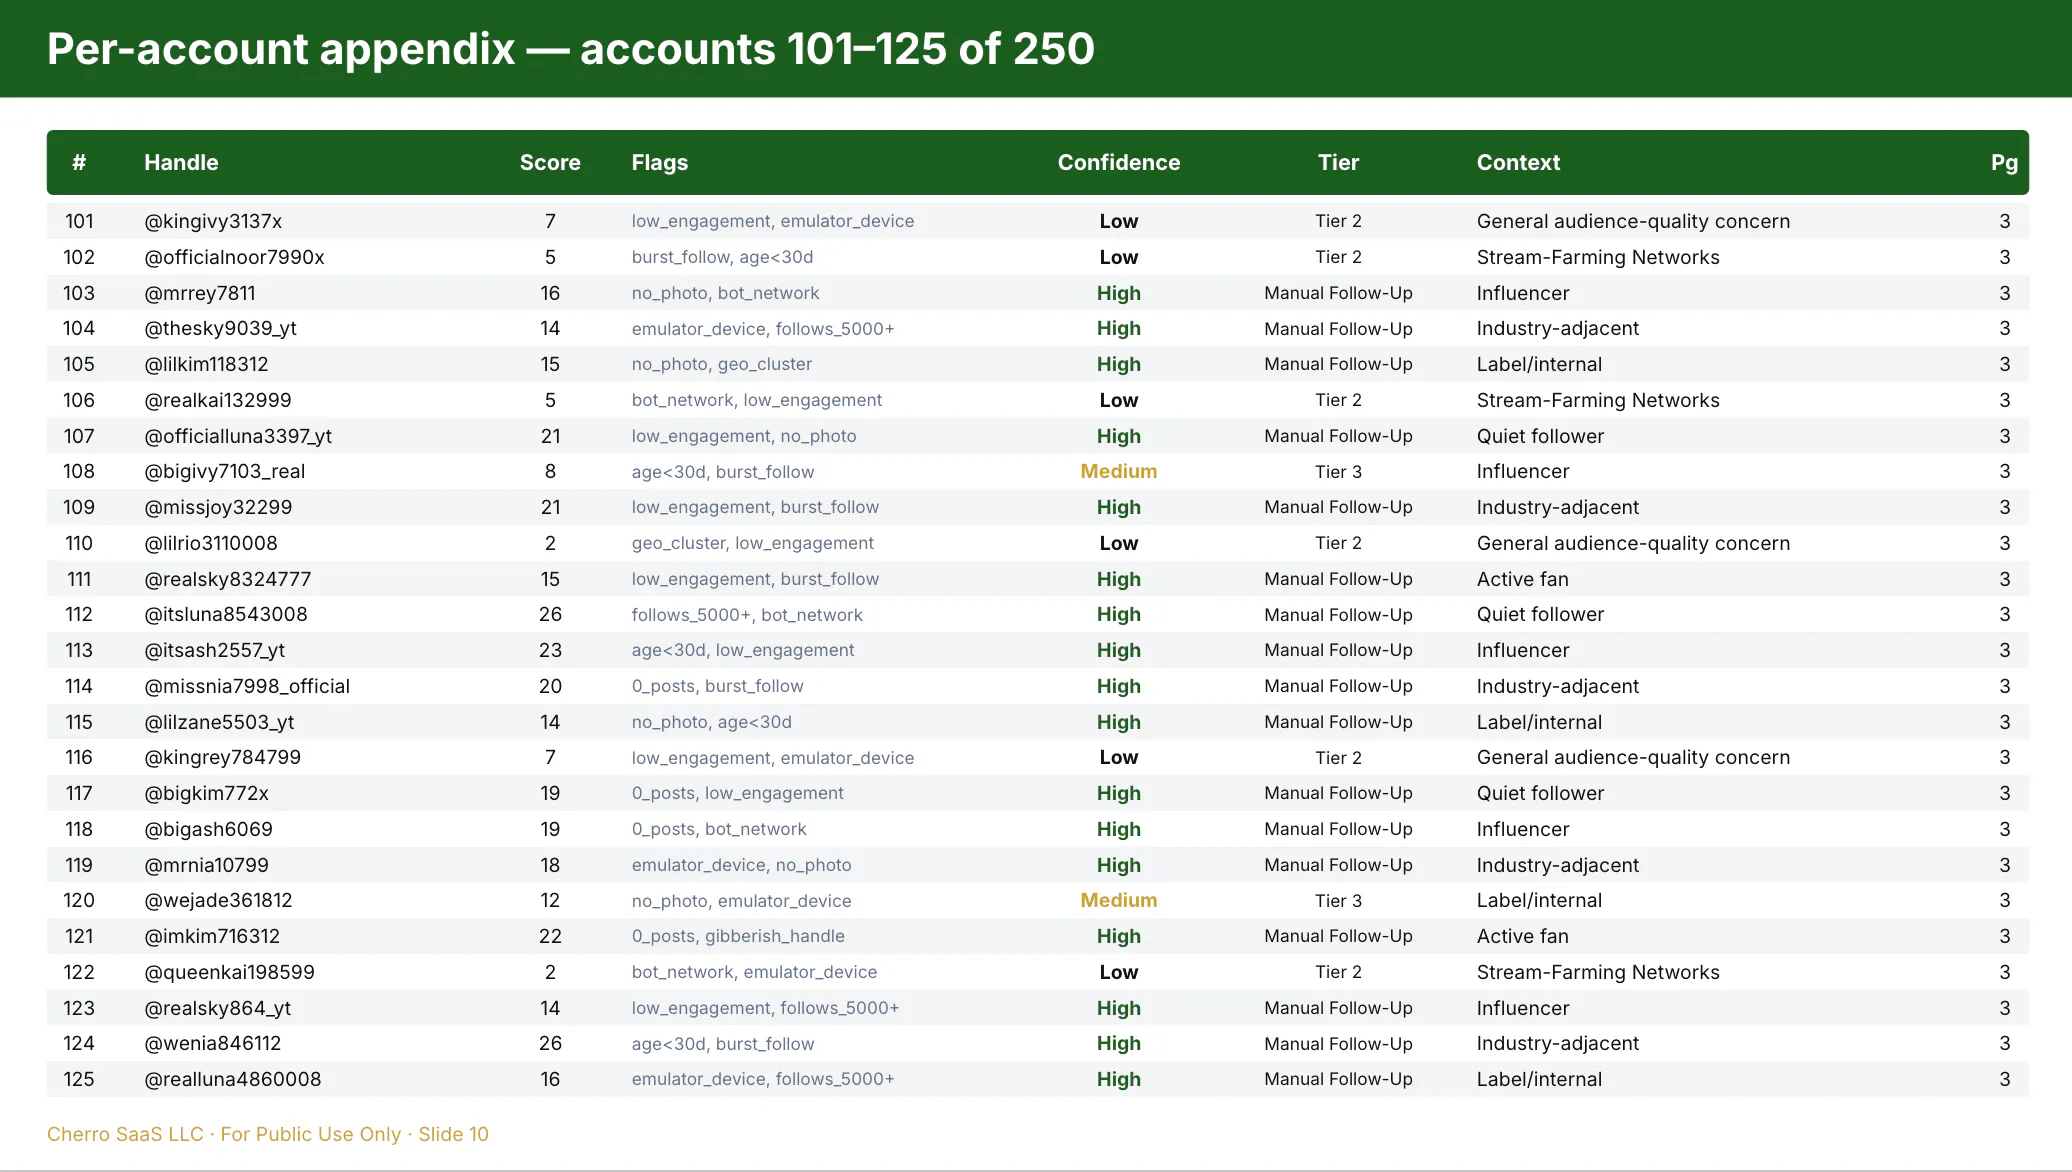Click handle @realsky8324777
This screenshot has width=2072, height=1172.
pyautogui.click(x=228, y=579)
